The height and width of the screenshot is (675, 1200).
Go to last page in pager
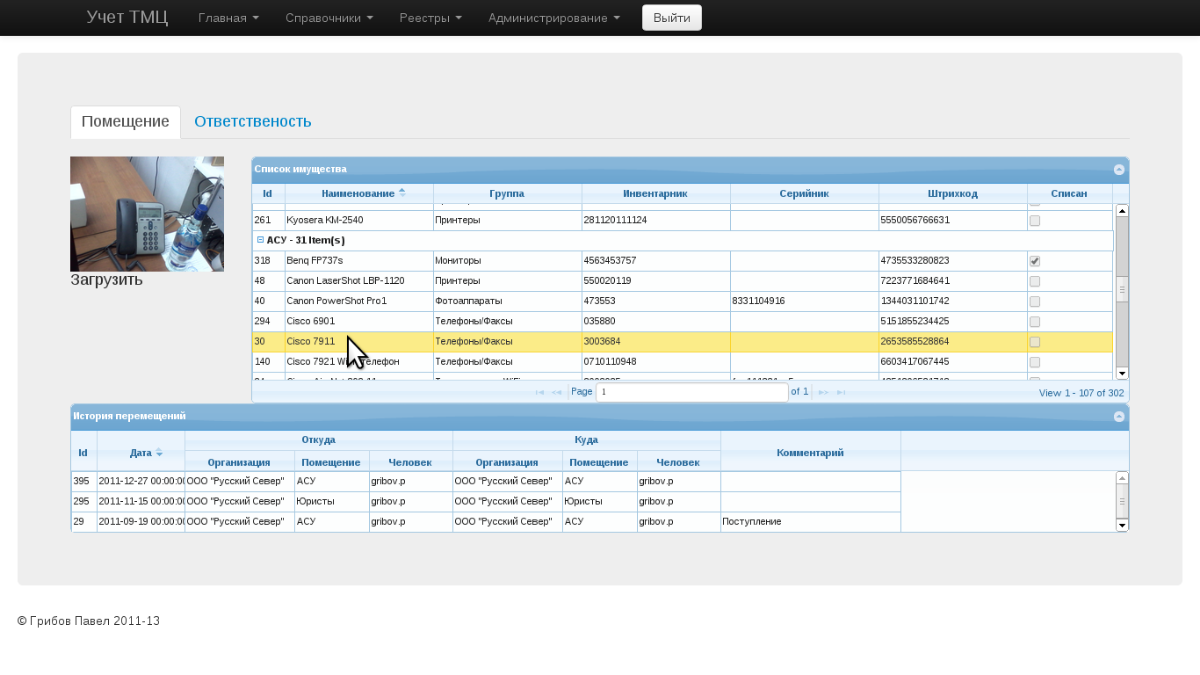click(x=841, y=392)
